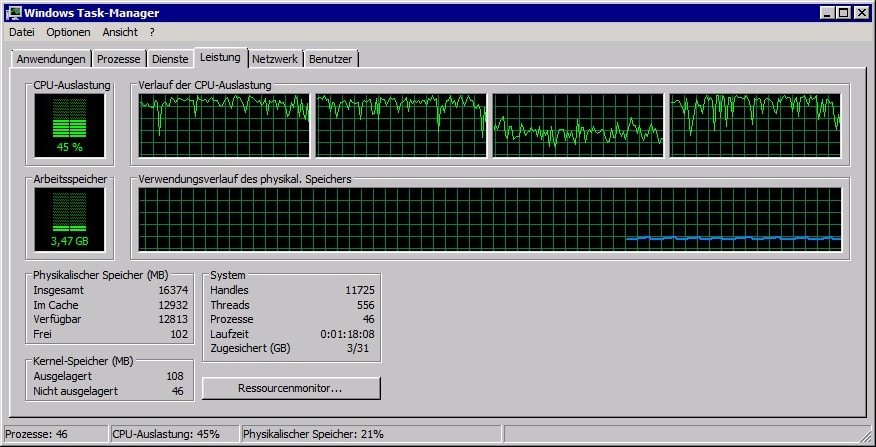Image resolution: width=876 pixels, height=447 pixels.
Task: Click 'Verwendungsverlauf des physikal. Speichers' label
Action: pyautogui.click(x=245, y=179)
